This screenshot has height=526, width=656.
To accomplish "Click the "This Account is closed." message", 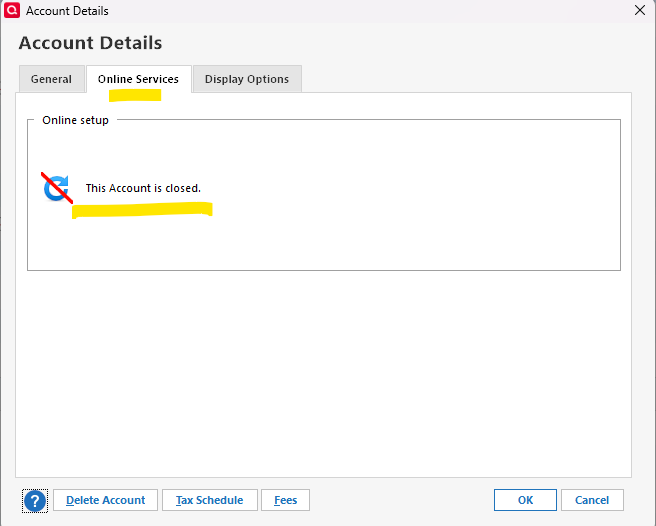I will [143, 188].
